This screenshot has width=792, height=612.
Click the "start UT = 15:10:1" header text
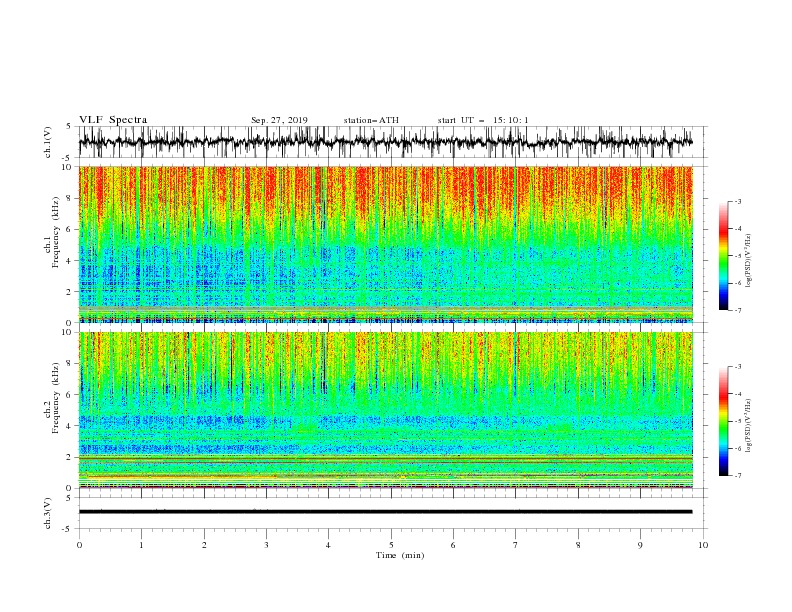click(483, 120)
